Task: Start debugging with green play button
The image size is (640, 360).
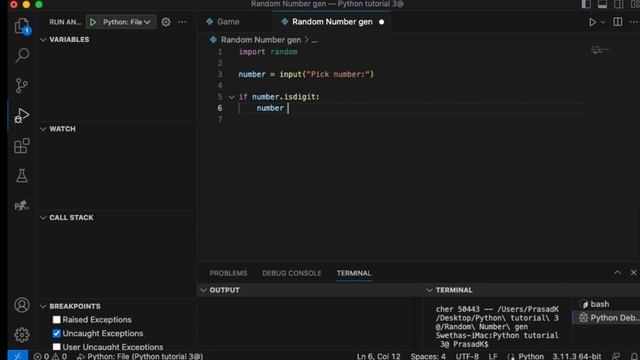Action: click(93, 22)
